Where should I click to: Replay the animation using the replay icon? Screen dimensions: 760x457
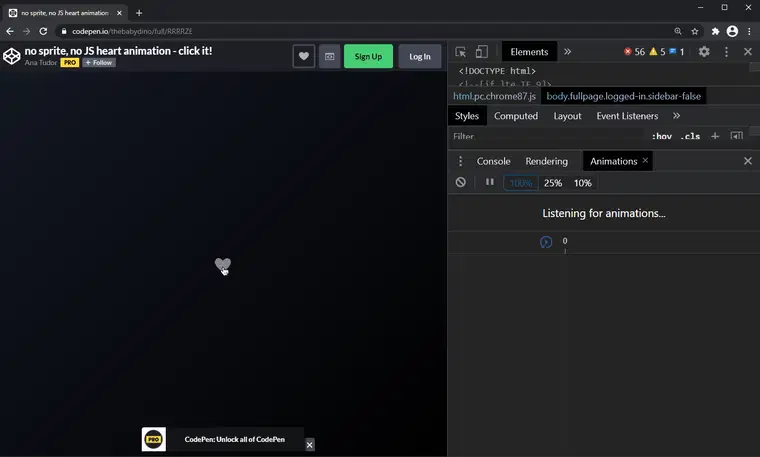click(546, 242)
